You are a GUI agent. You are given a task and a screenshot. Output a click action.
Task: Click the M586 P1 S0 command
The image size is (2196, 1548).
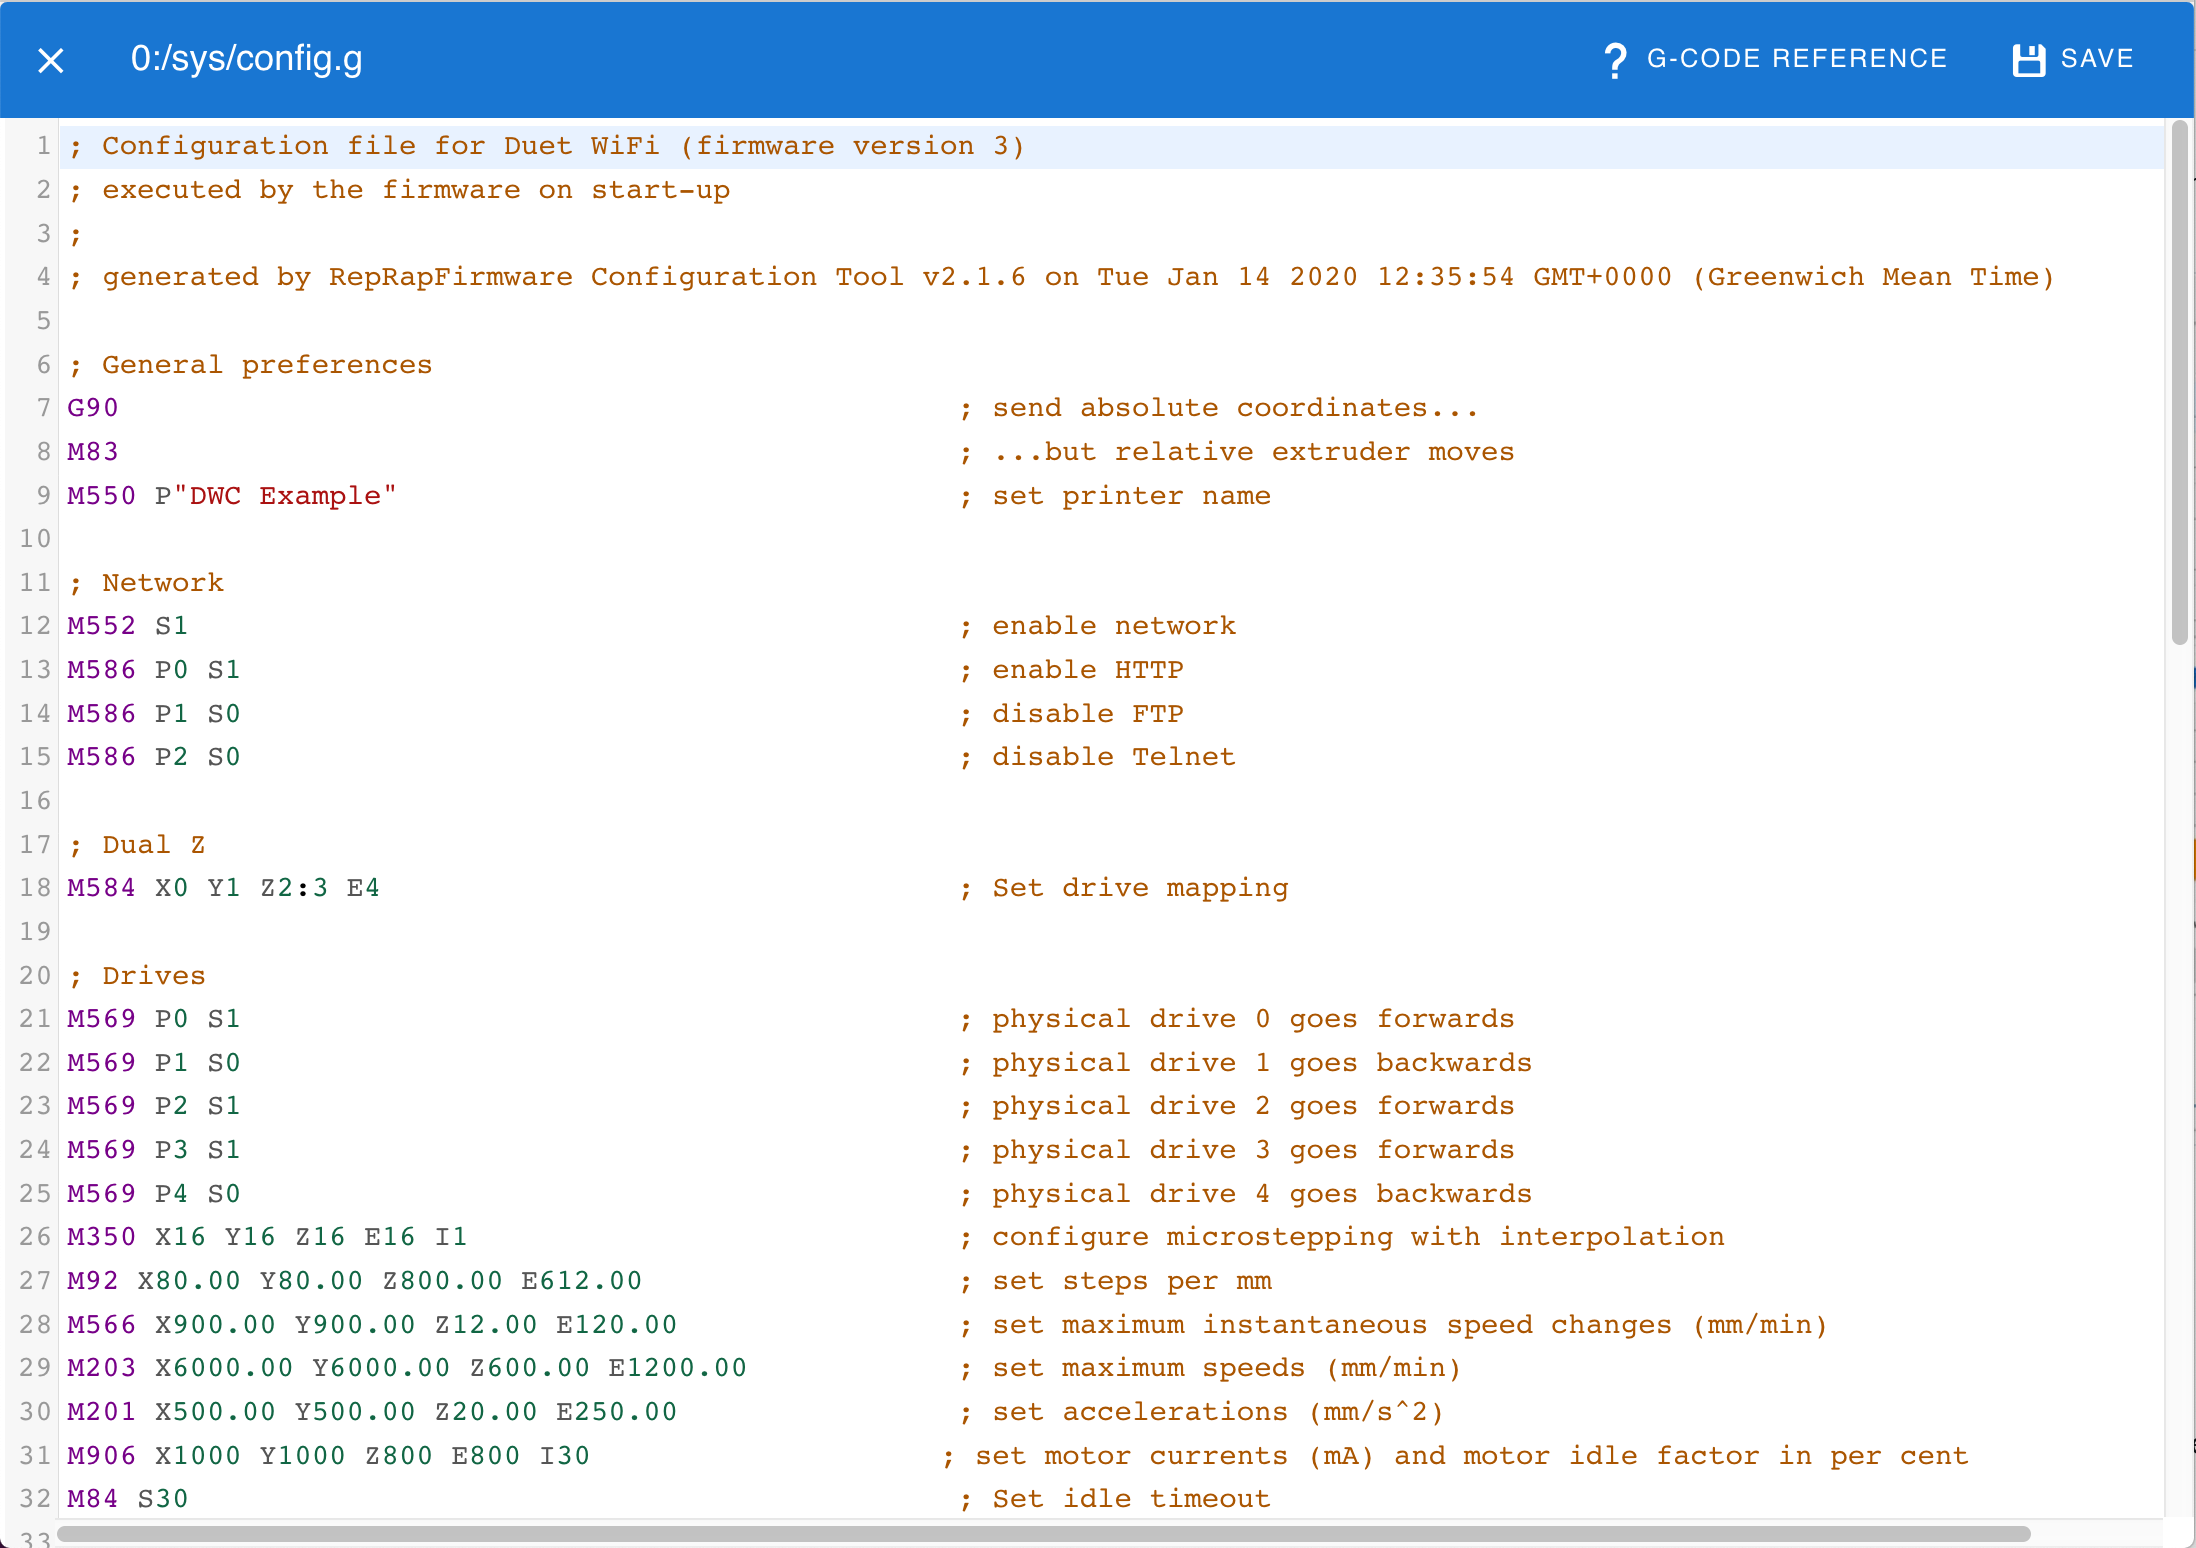154,714
